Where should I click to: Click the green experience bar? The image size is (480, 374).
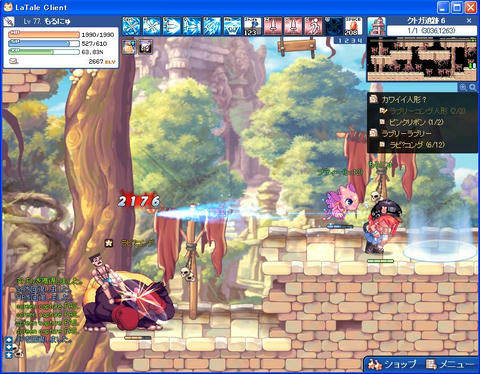coord(44,52)
